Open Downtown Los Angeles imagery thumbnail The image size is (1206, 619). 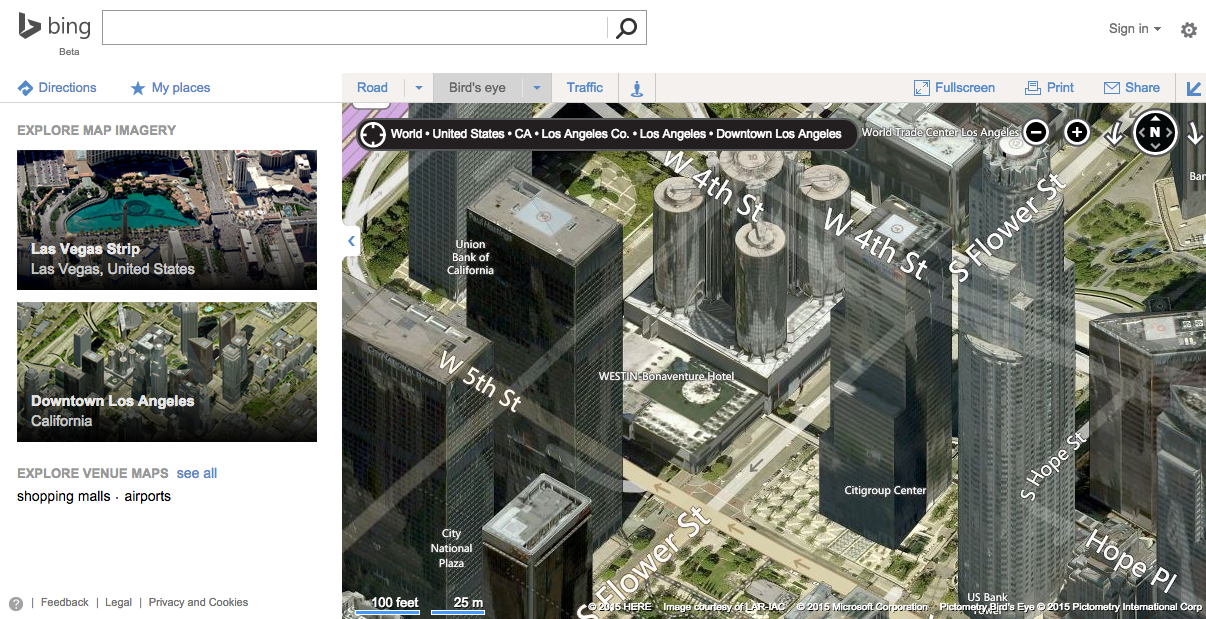(x=167, y=372)
